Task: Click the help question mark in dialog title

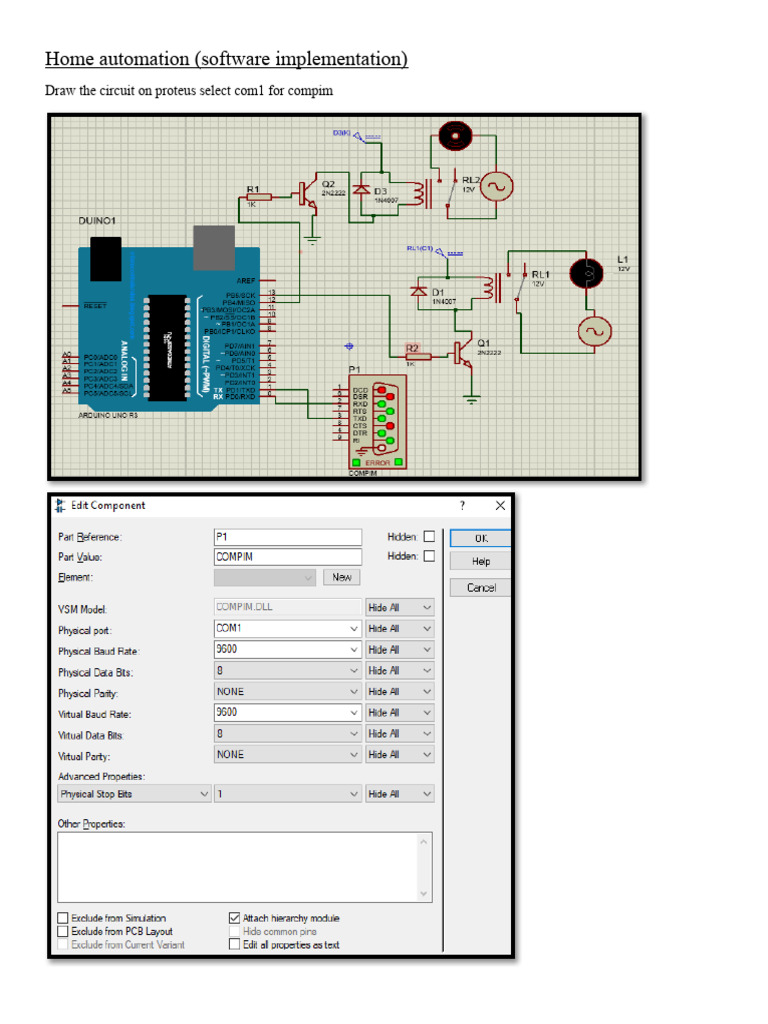Action: pos(462,505)
